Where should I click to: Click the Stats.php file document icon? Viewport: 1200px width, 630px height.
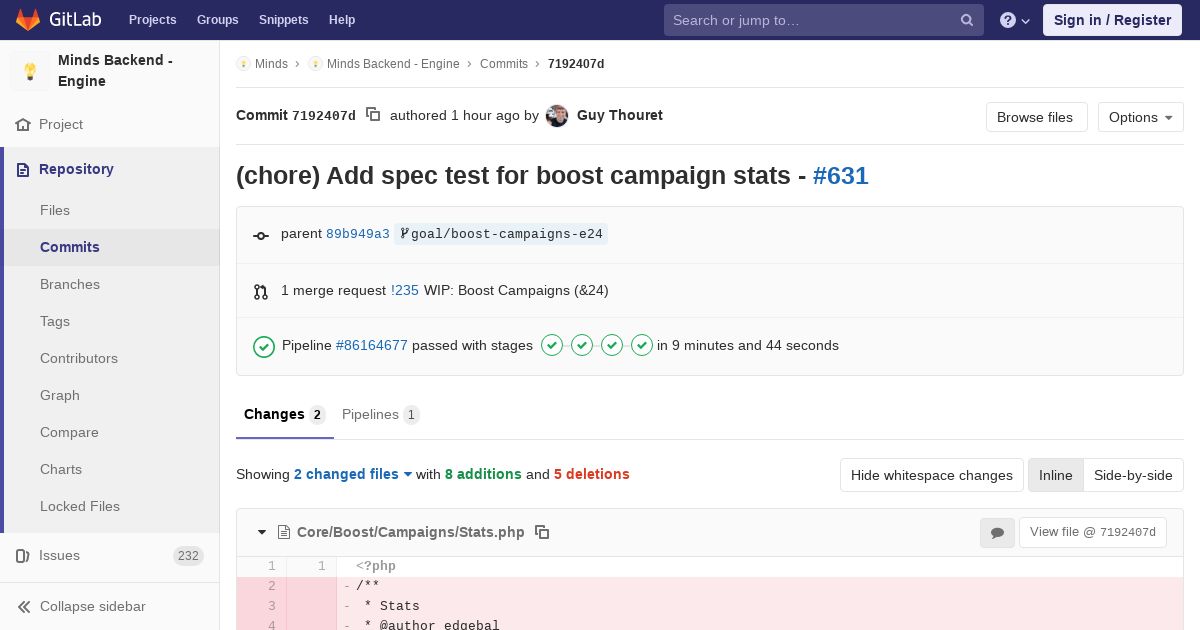point(284,532)
